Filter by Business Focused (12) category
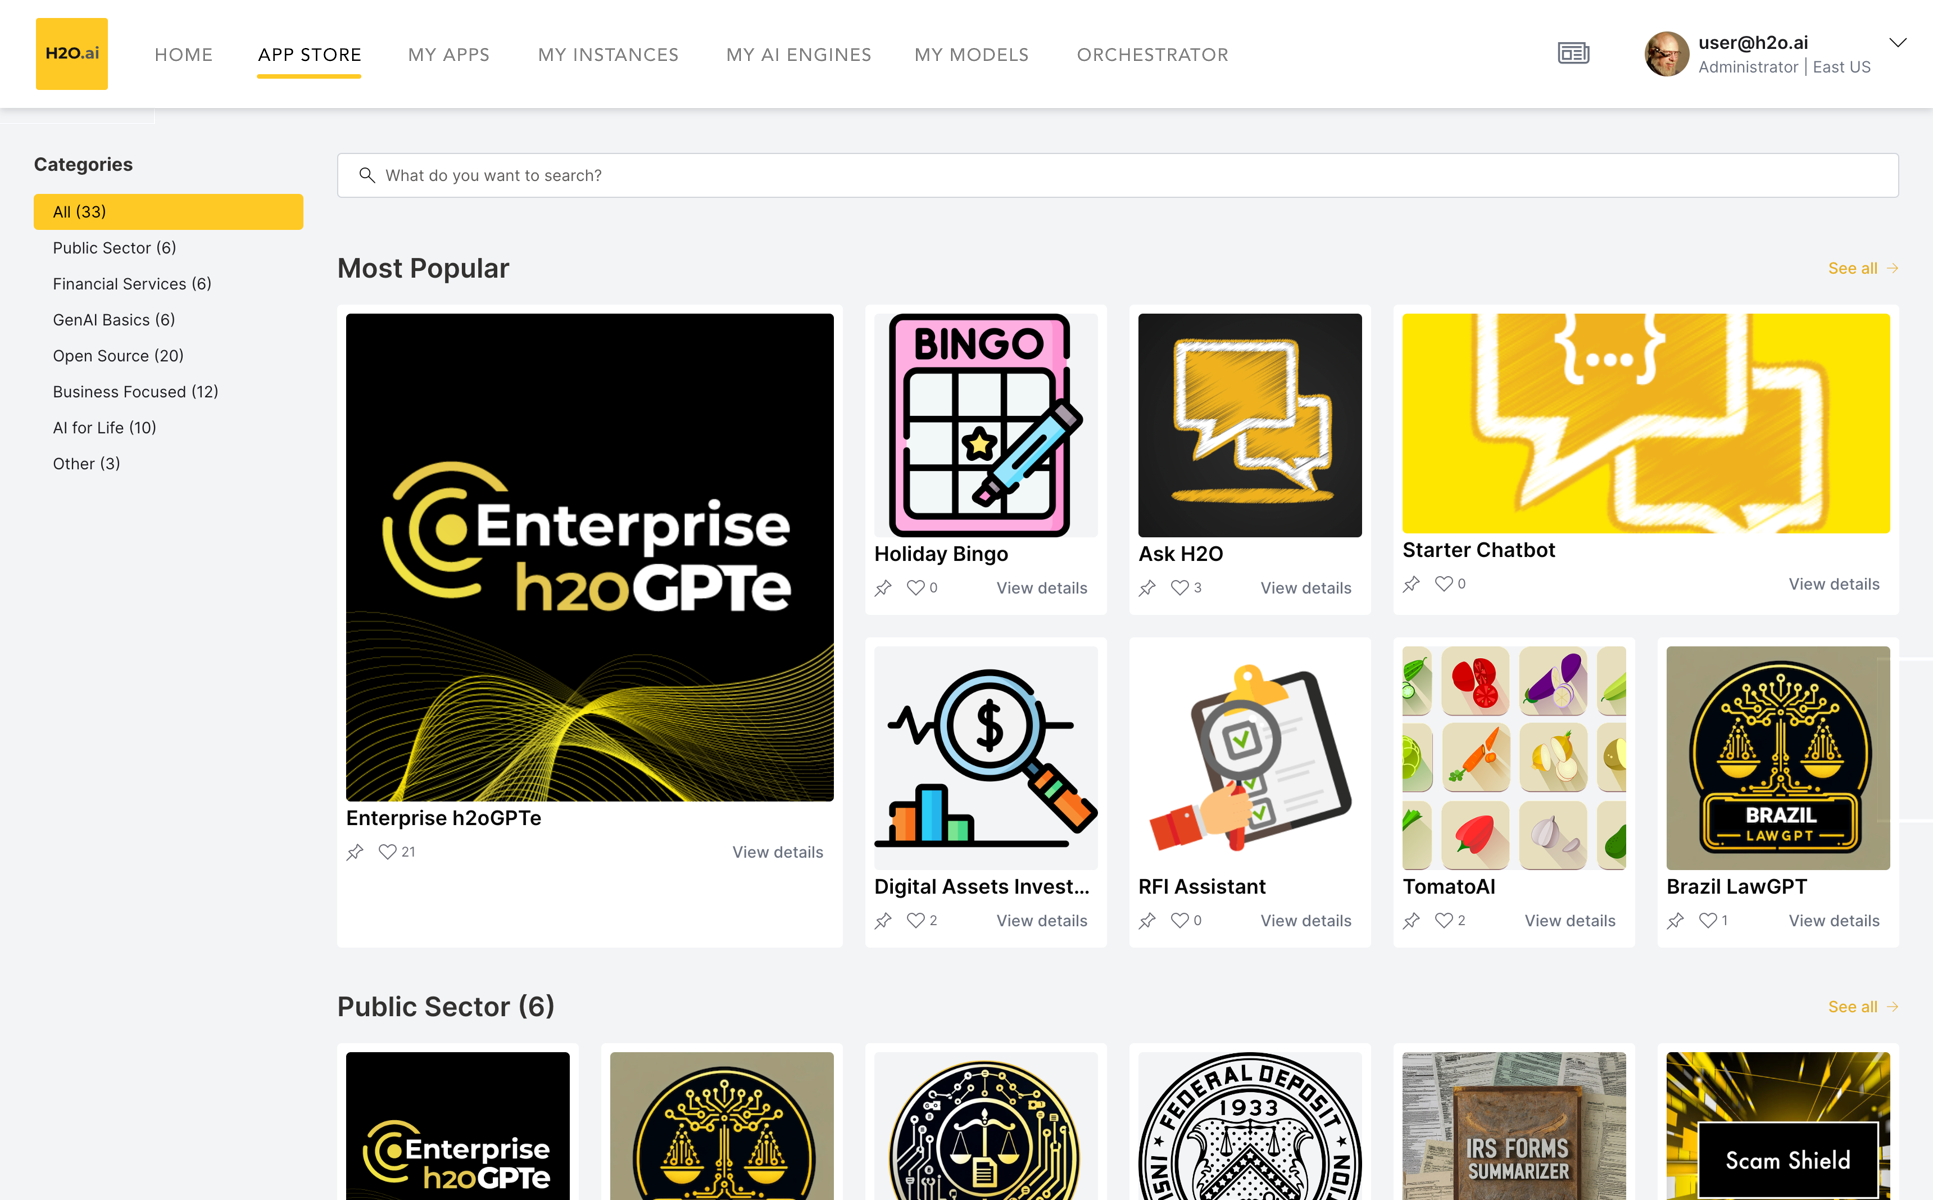This screenshot has height=1200, width=1933. [135, 392]
